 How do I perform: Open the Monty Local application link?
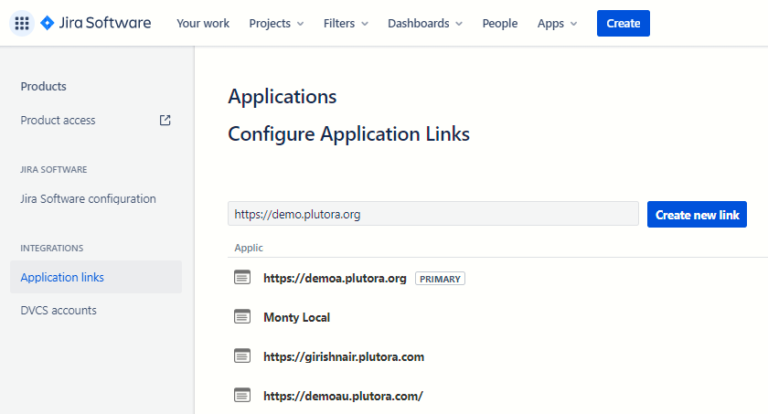[297, 317]
